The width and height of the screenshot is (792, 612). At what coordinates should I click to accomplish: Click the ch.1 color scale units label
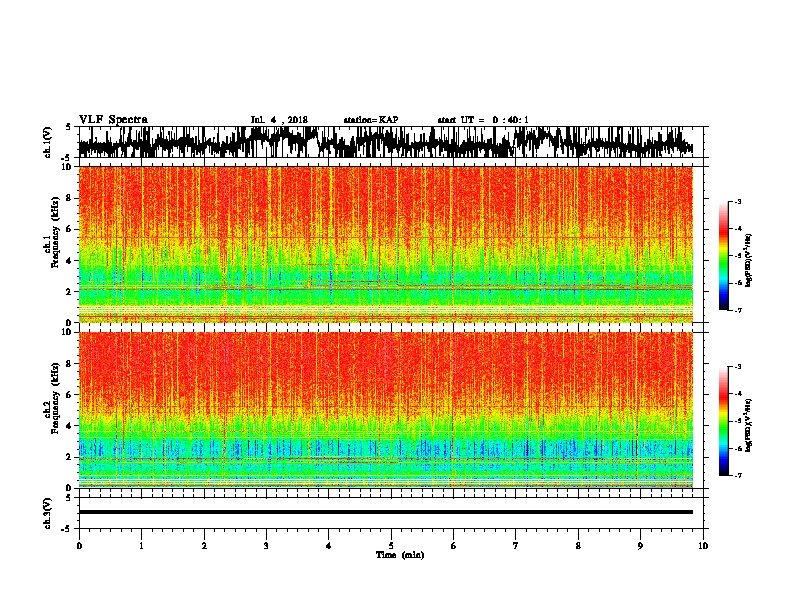pos(749,261)
